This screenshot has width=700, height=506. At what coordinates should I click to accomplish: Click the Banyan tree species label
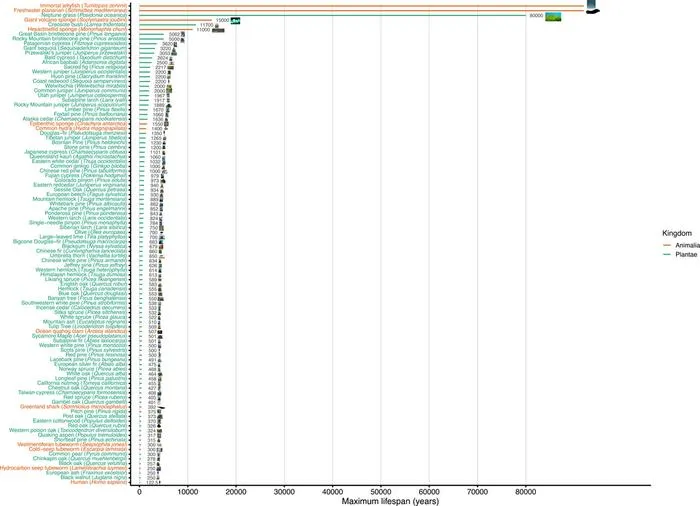point(88,298)
